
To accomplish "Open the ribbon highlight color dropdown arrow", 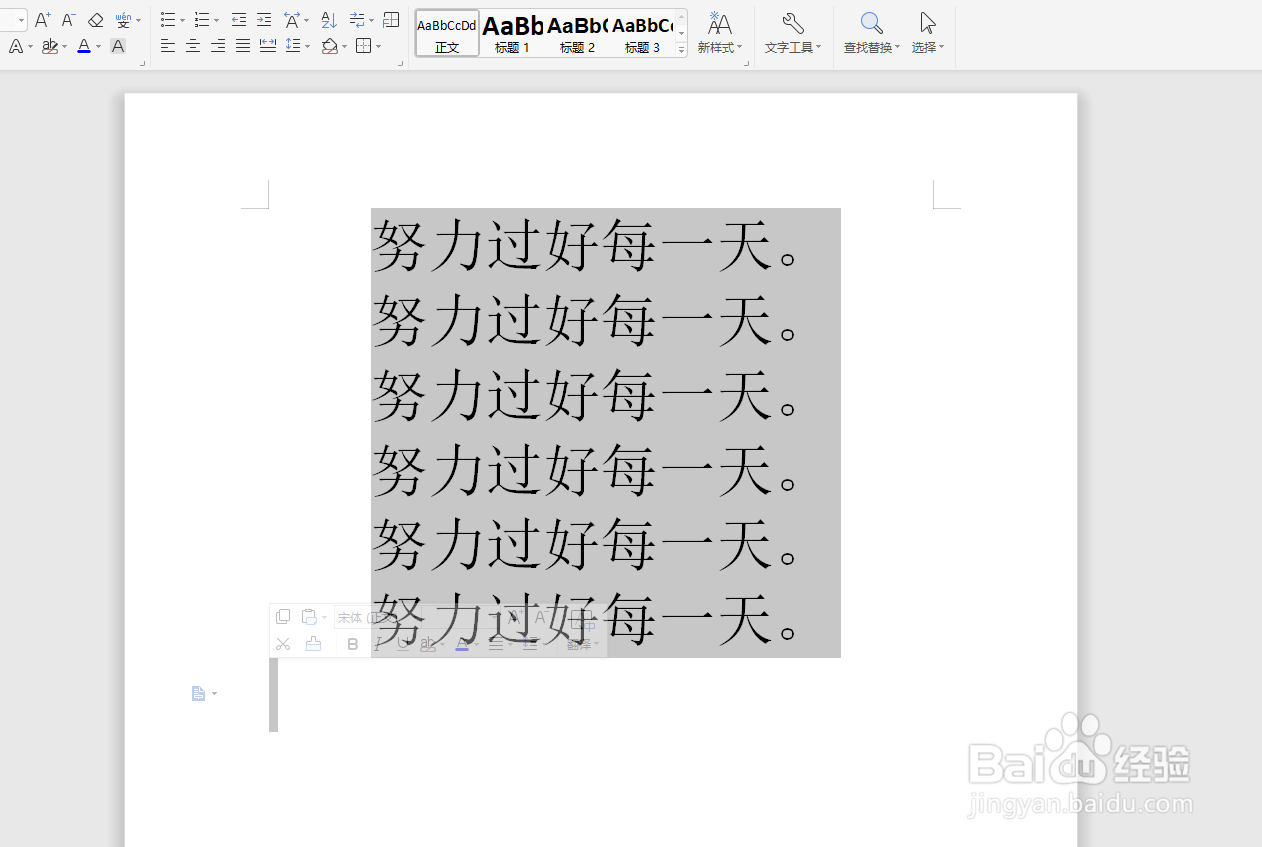I will (65, 47).
